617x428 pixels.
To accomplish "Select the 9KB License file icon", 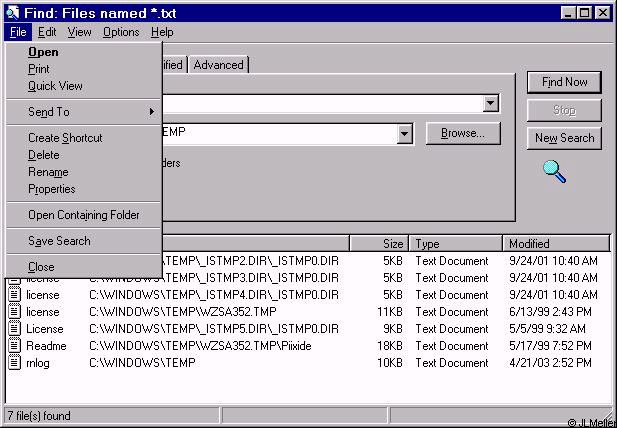I will (14, 329).
